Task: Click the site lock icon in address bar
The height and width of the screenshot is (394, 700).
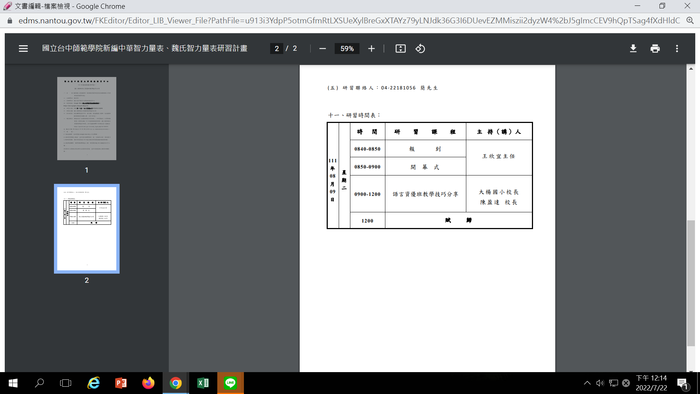Action: 10,21
